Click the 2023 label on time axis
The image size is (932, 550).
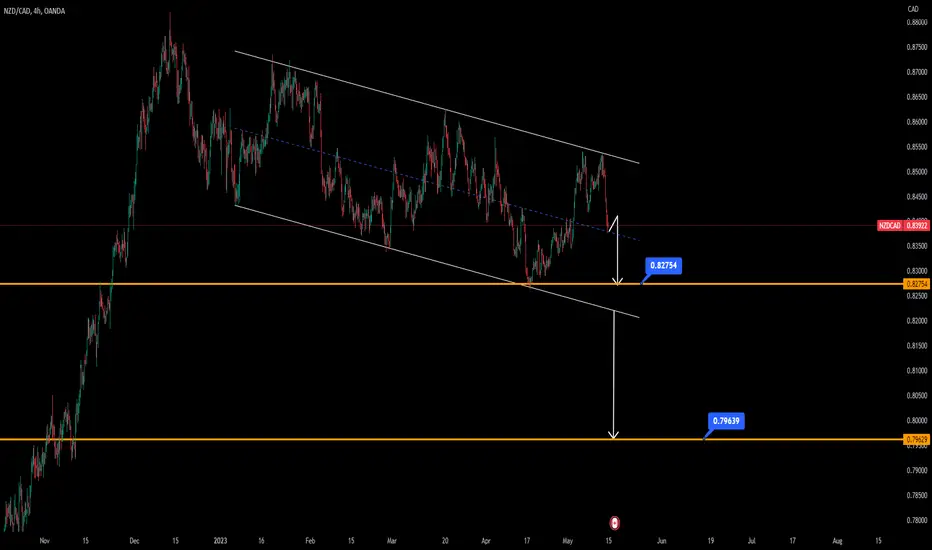(221, 541)
